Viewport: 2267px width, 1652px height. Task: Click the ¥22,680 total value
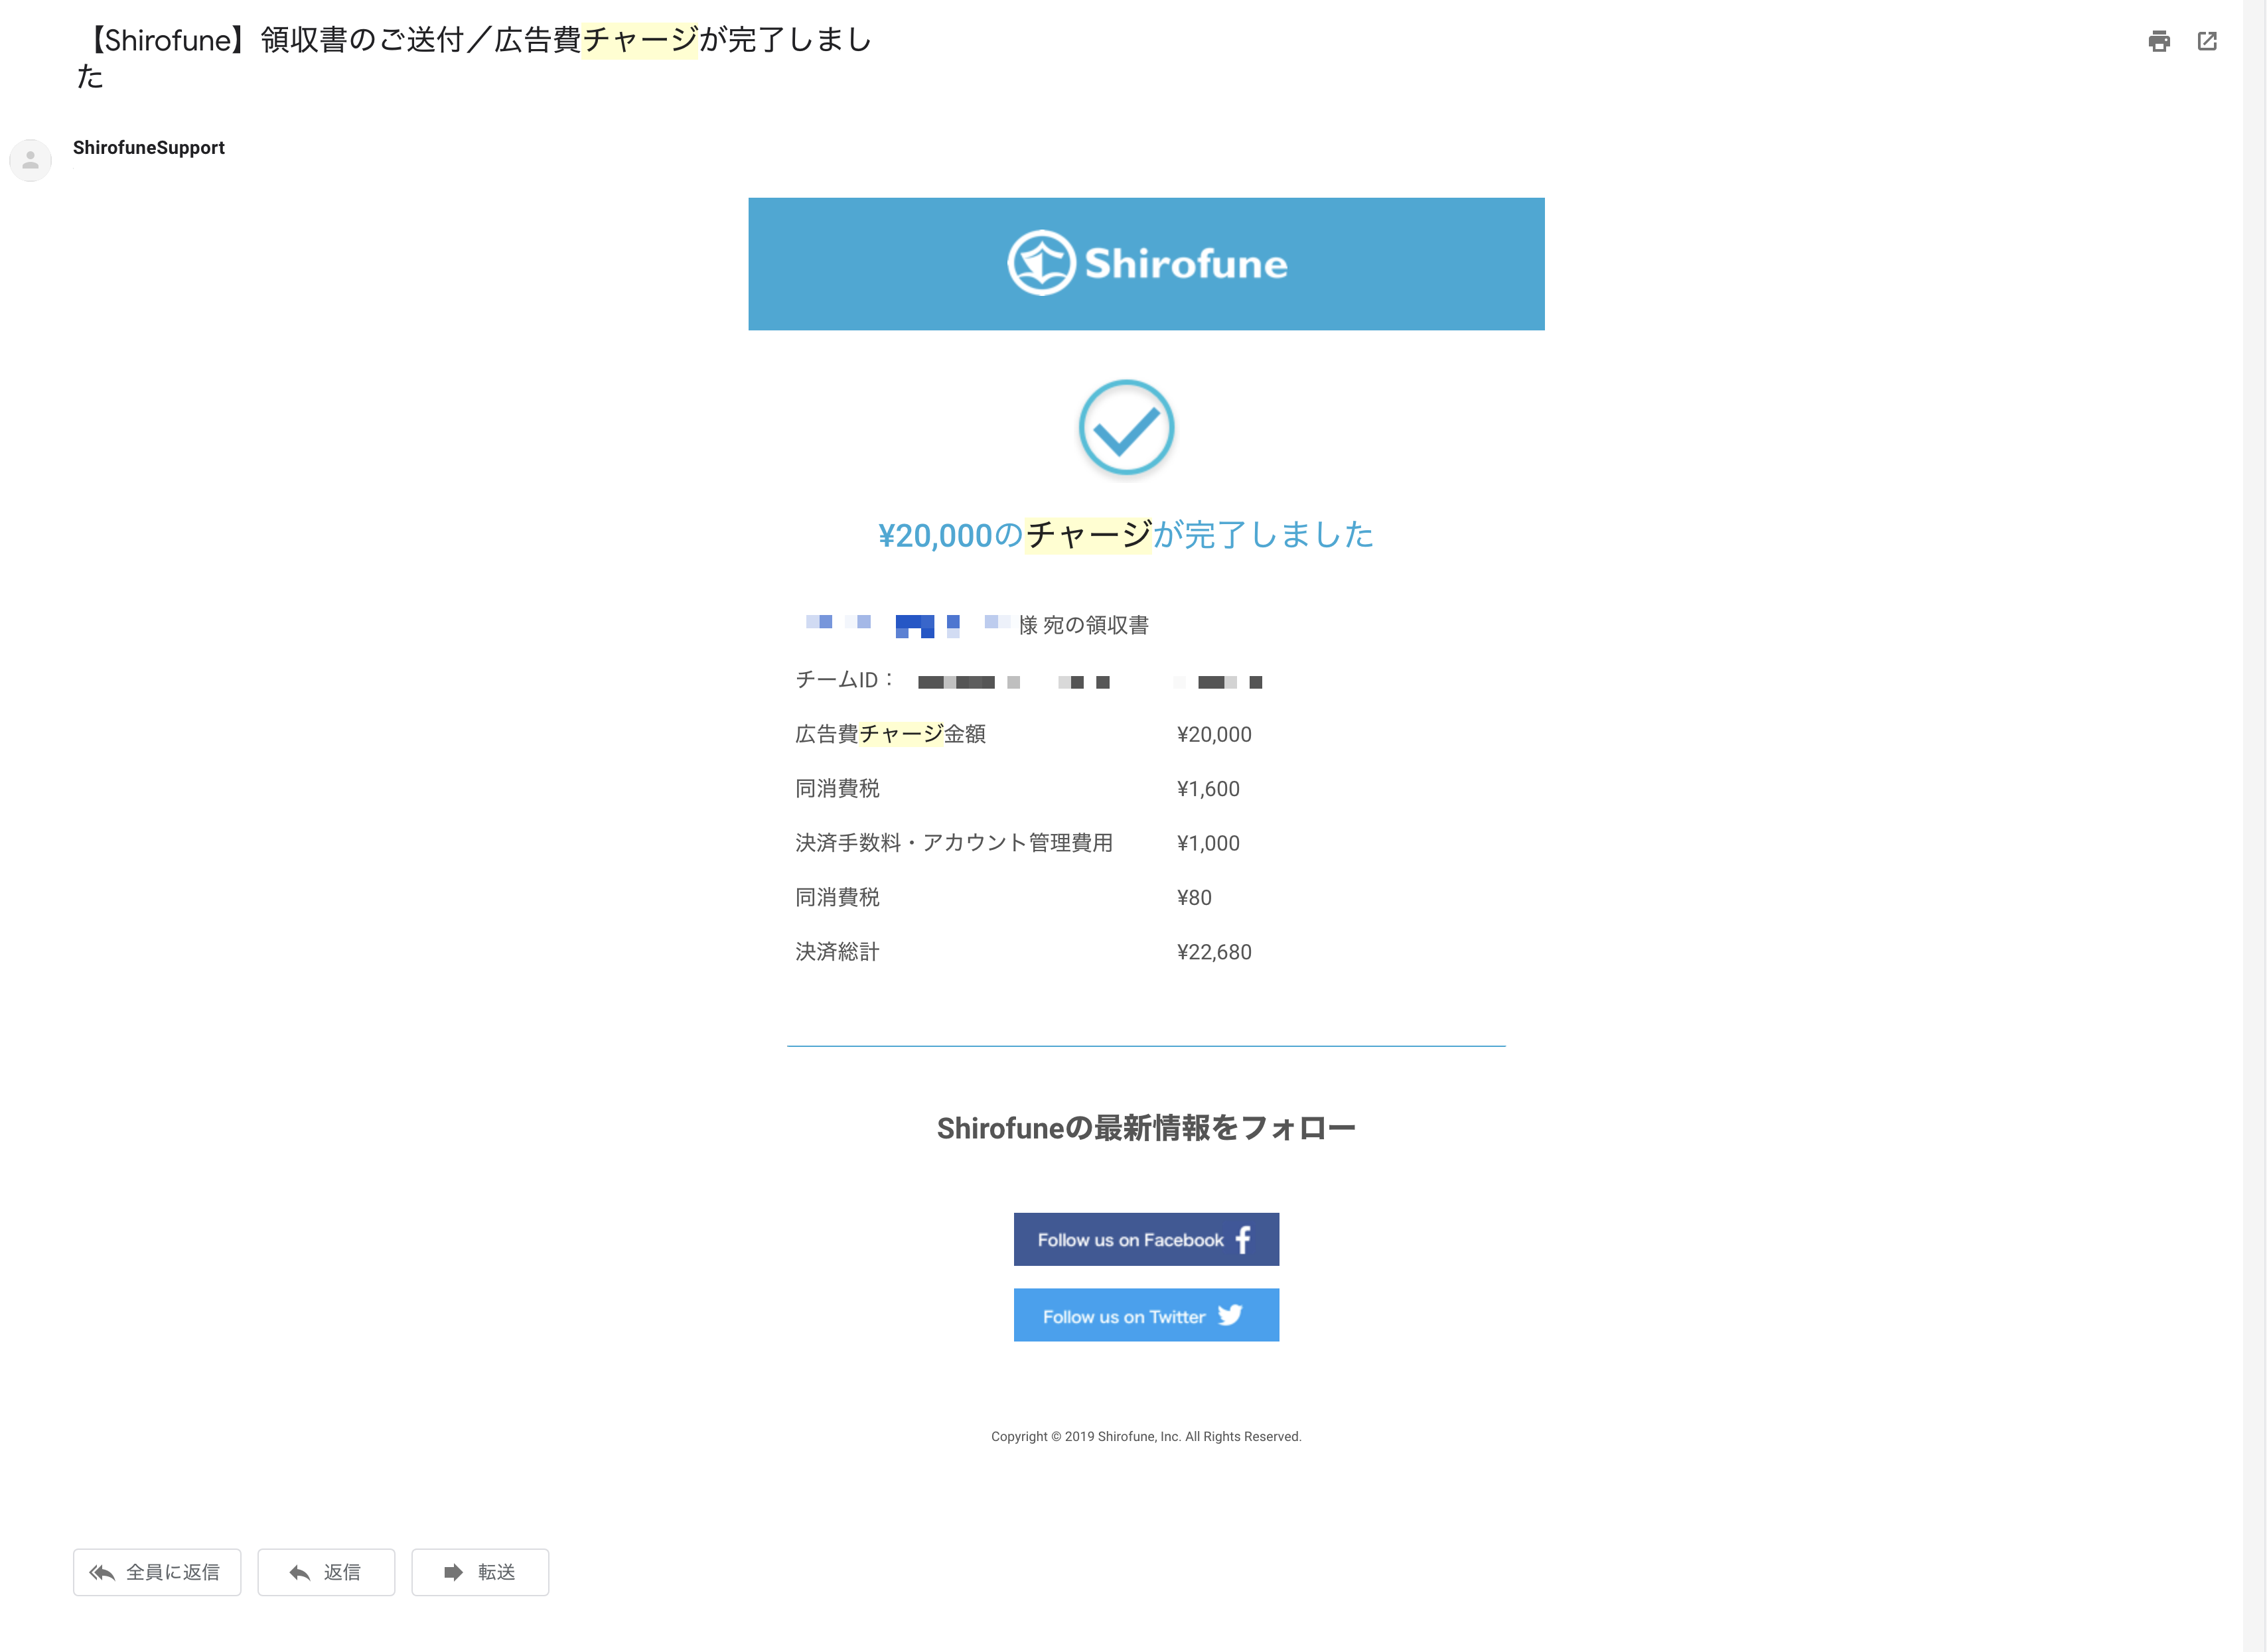[1214, 953]
